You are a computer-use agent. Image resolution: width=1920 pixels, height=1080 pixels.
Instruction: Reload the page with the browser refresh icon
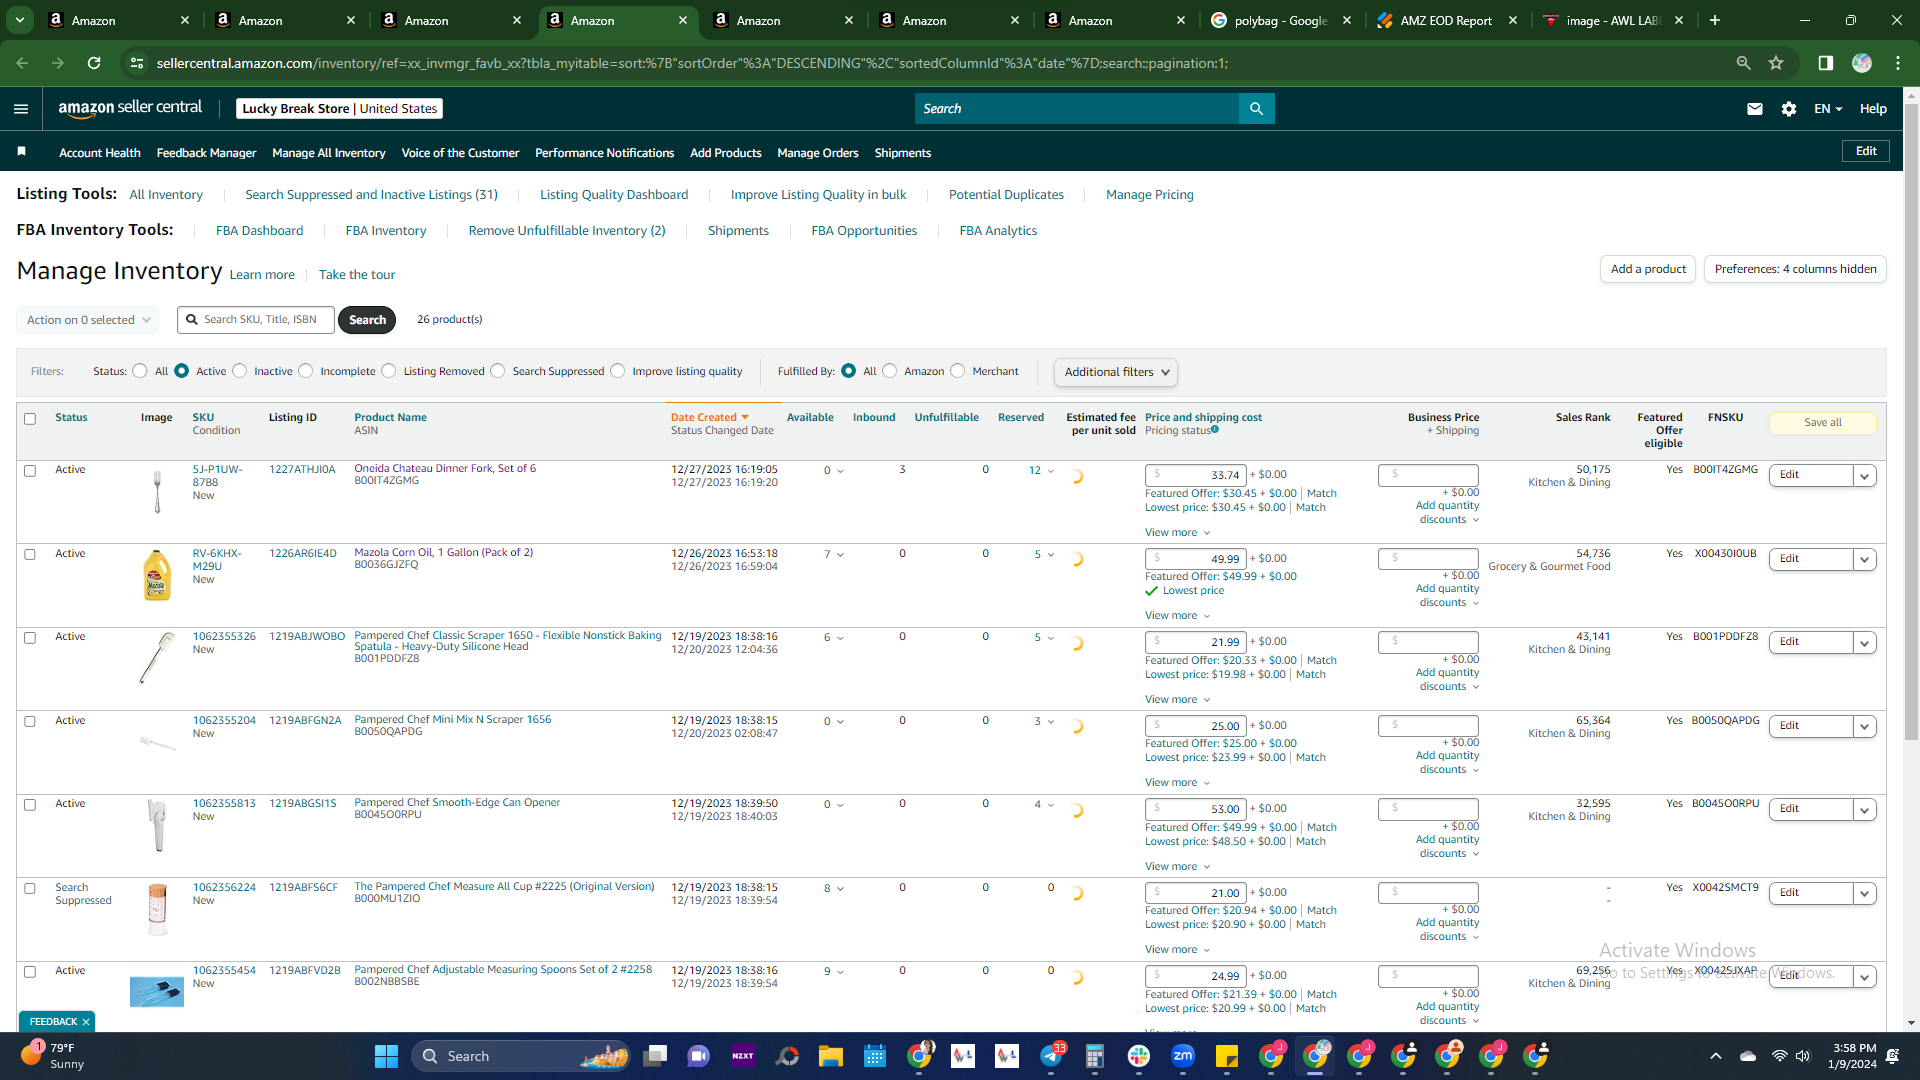(94, 63)
